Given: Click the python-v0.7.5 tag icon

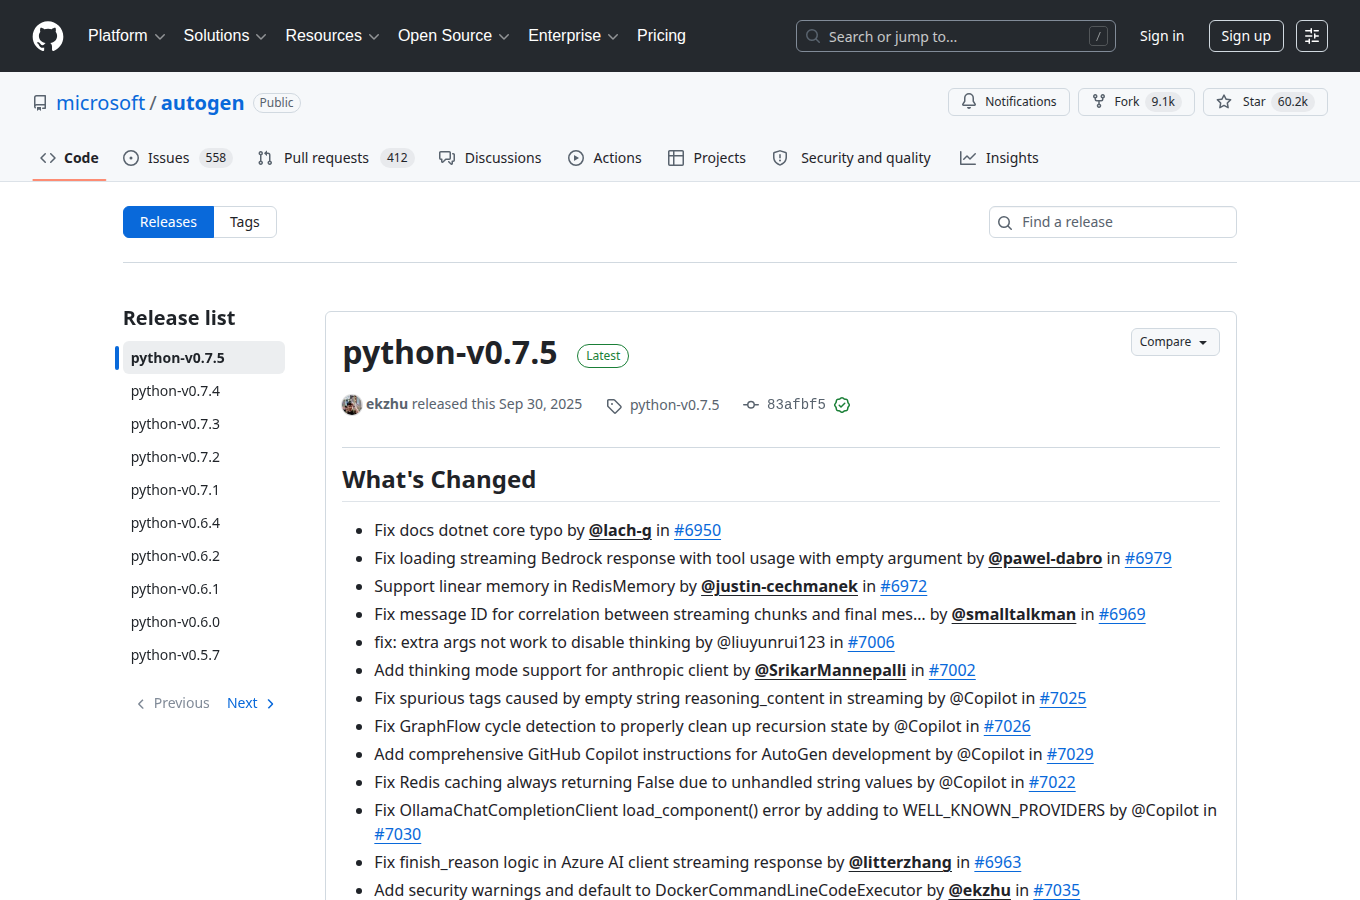Looking at the screenshot, I should click(614, 405).
